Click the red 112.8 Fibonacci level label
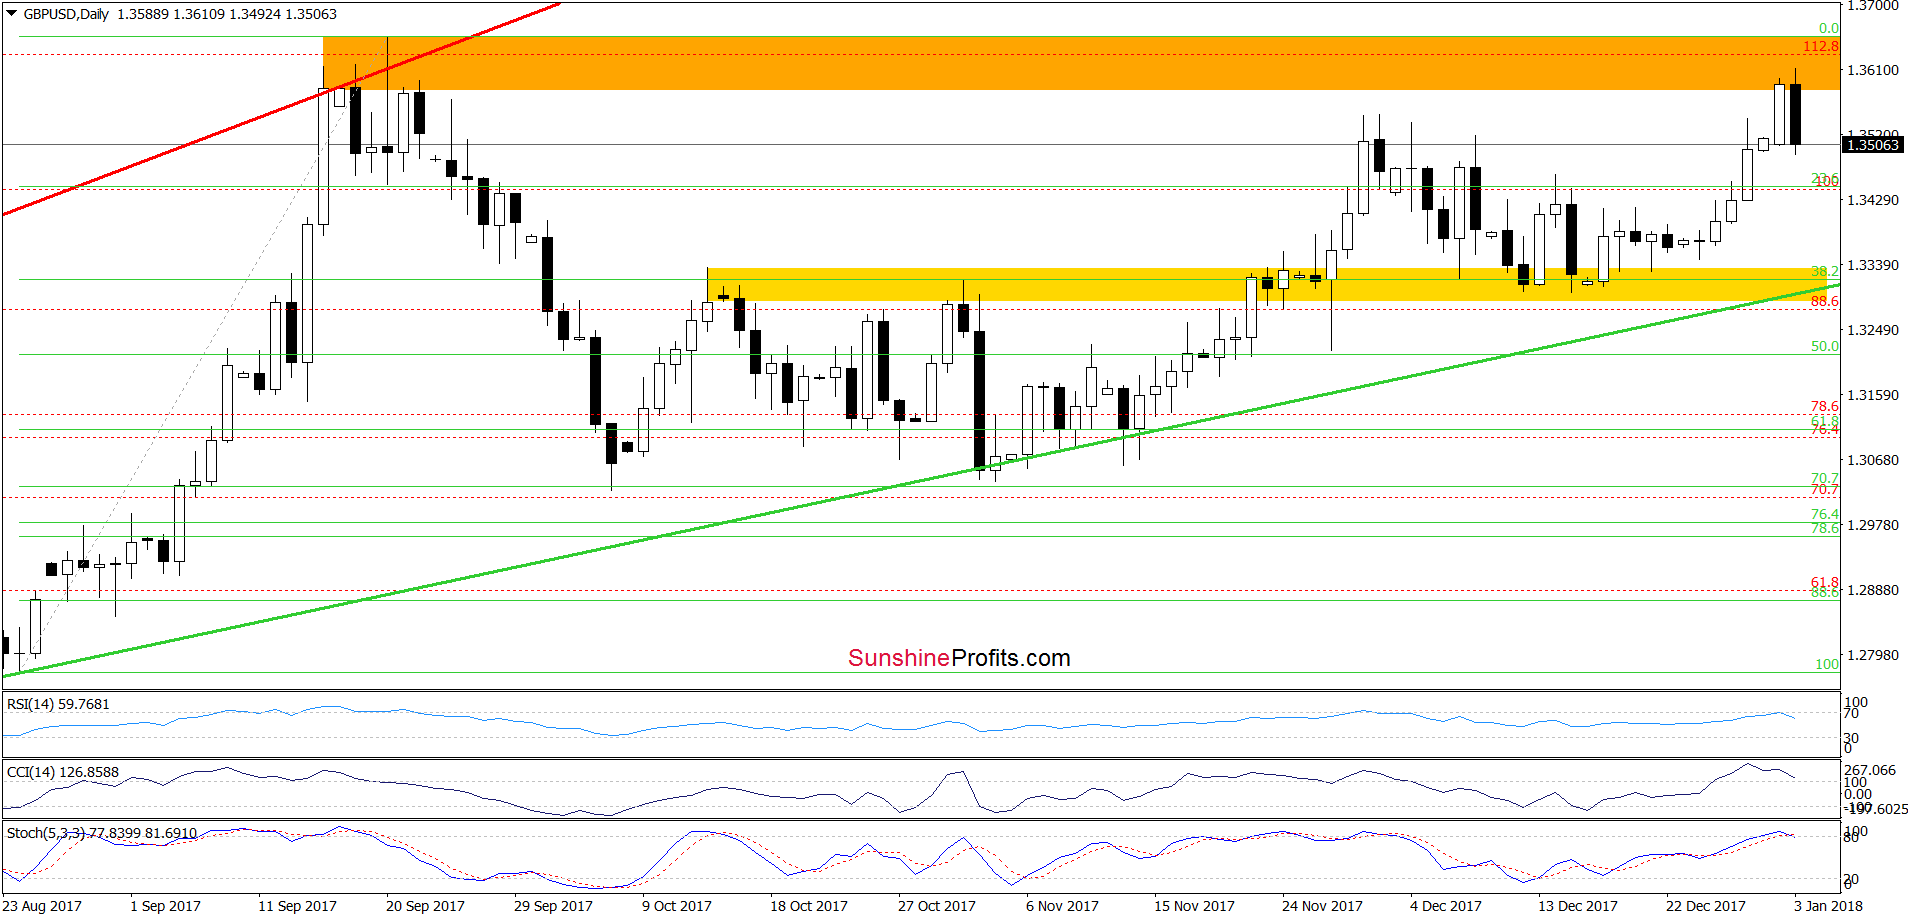 coord(1821,47)
